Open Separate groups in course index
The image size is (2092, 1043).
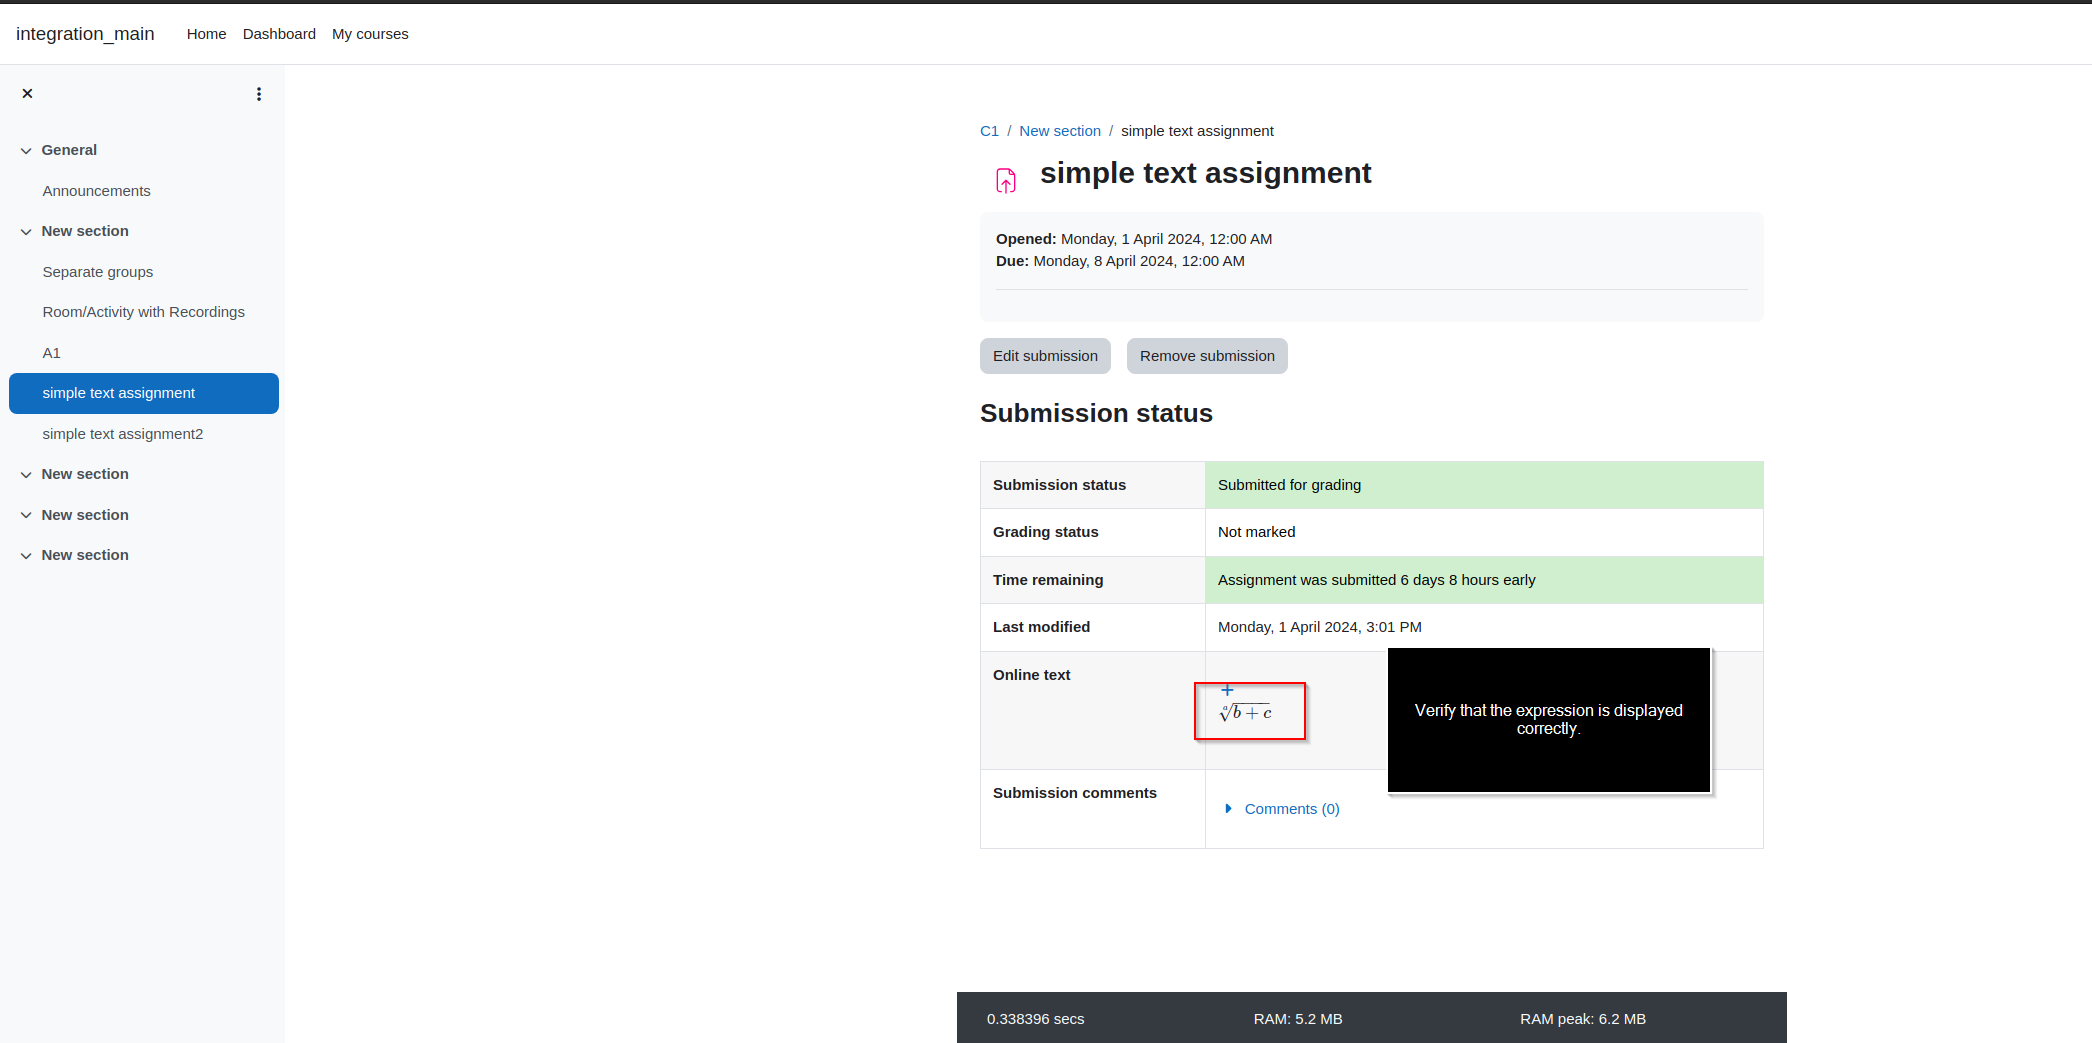coord(98,272)
